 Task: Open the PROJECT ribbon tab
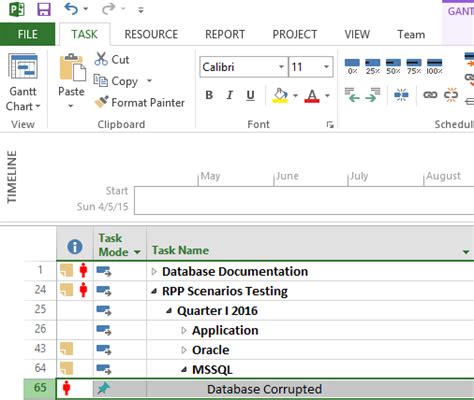[295, 34]
